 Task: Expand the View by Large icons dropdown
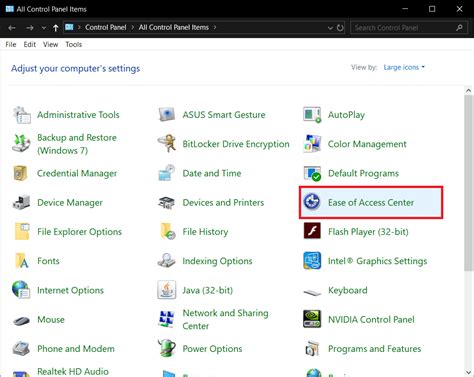coord(404,67)
